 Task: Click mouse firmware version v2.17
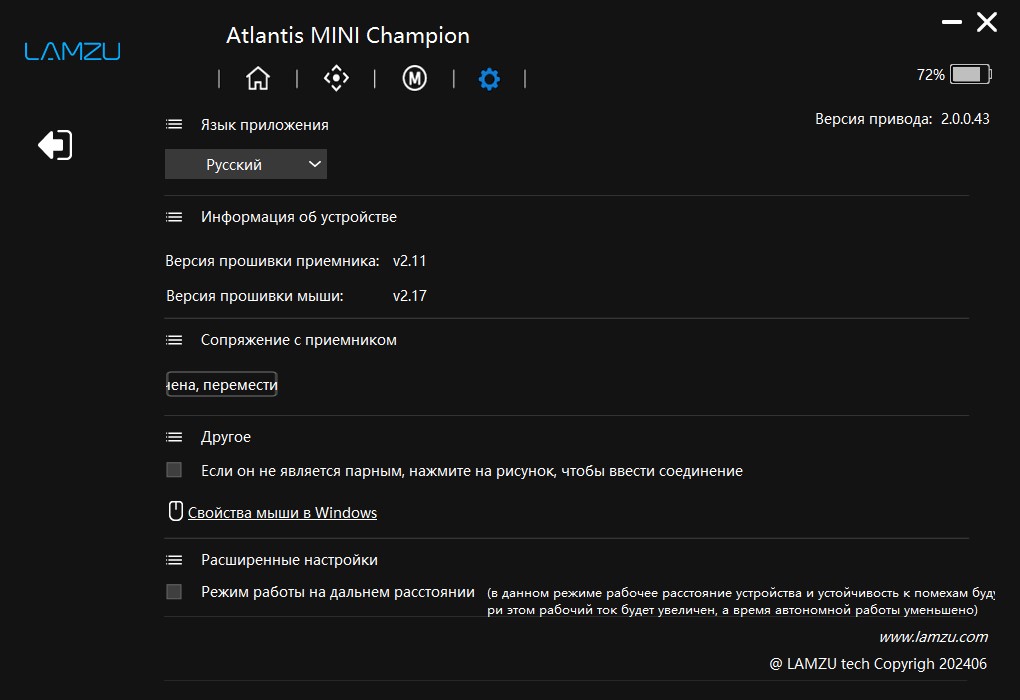(x=409, y=296)
